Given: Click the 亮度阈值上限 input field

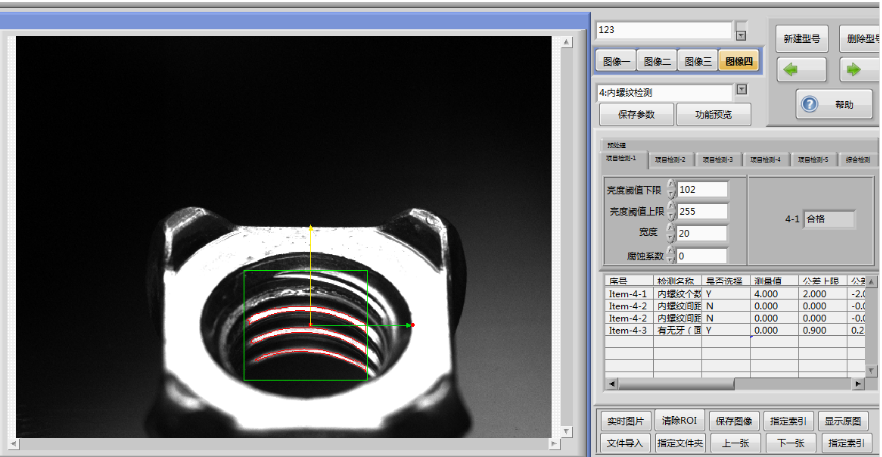Looking at the screenshot, I should (702, 211).
